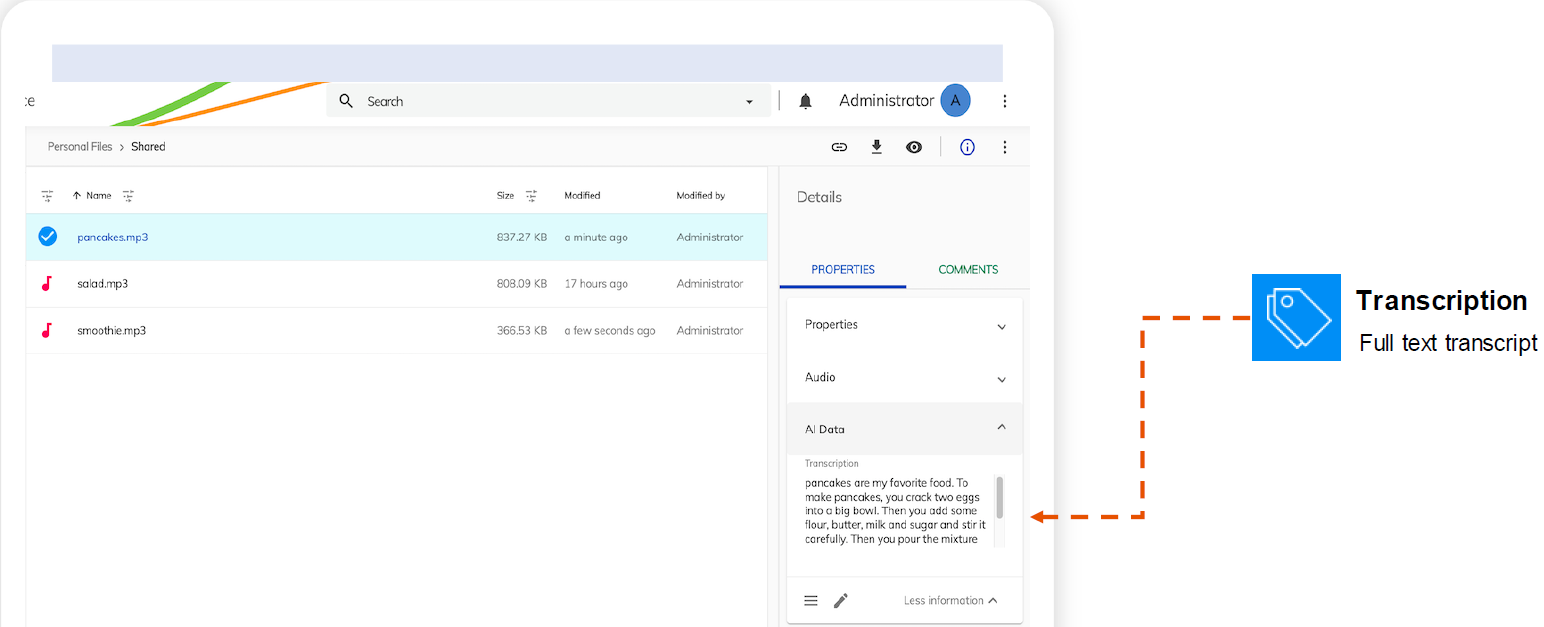Click the pencil edit properties icon

coord(841,600)
